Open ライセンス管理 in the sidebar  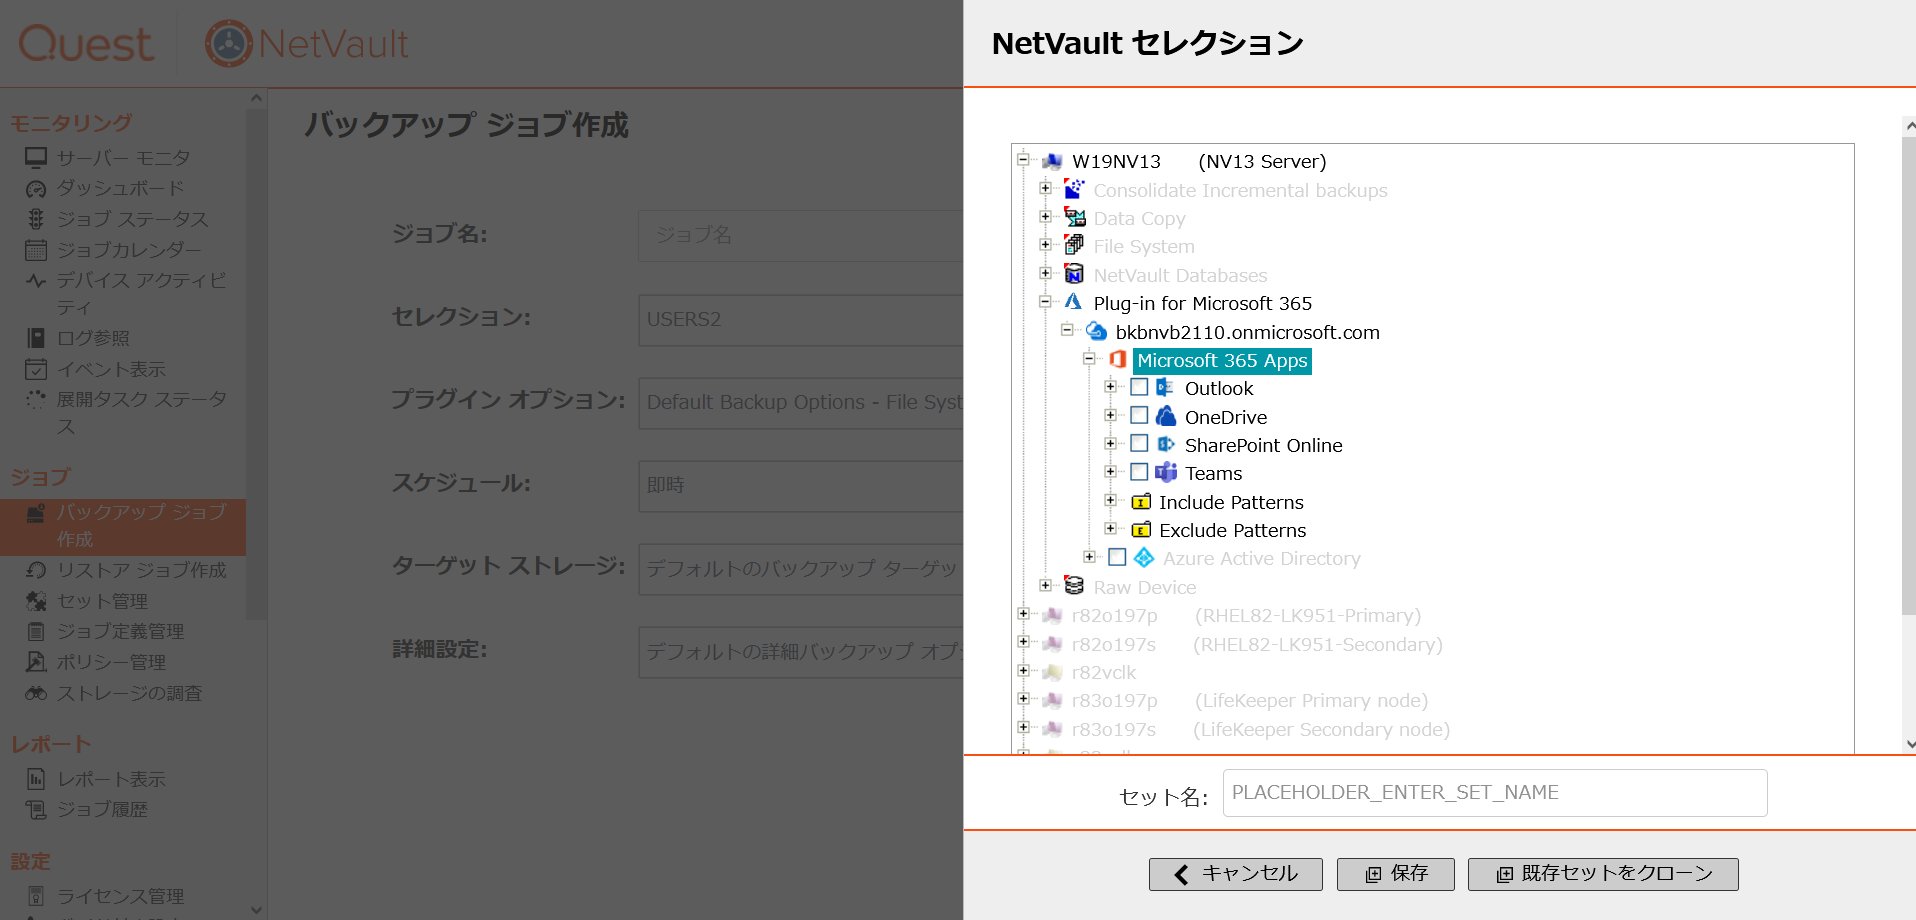point(120,896)
